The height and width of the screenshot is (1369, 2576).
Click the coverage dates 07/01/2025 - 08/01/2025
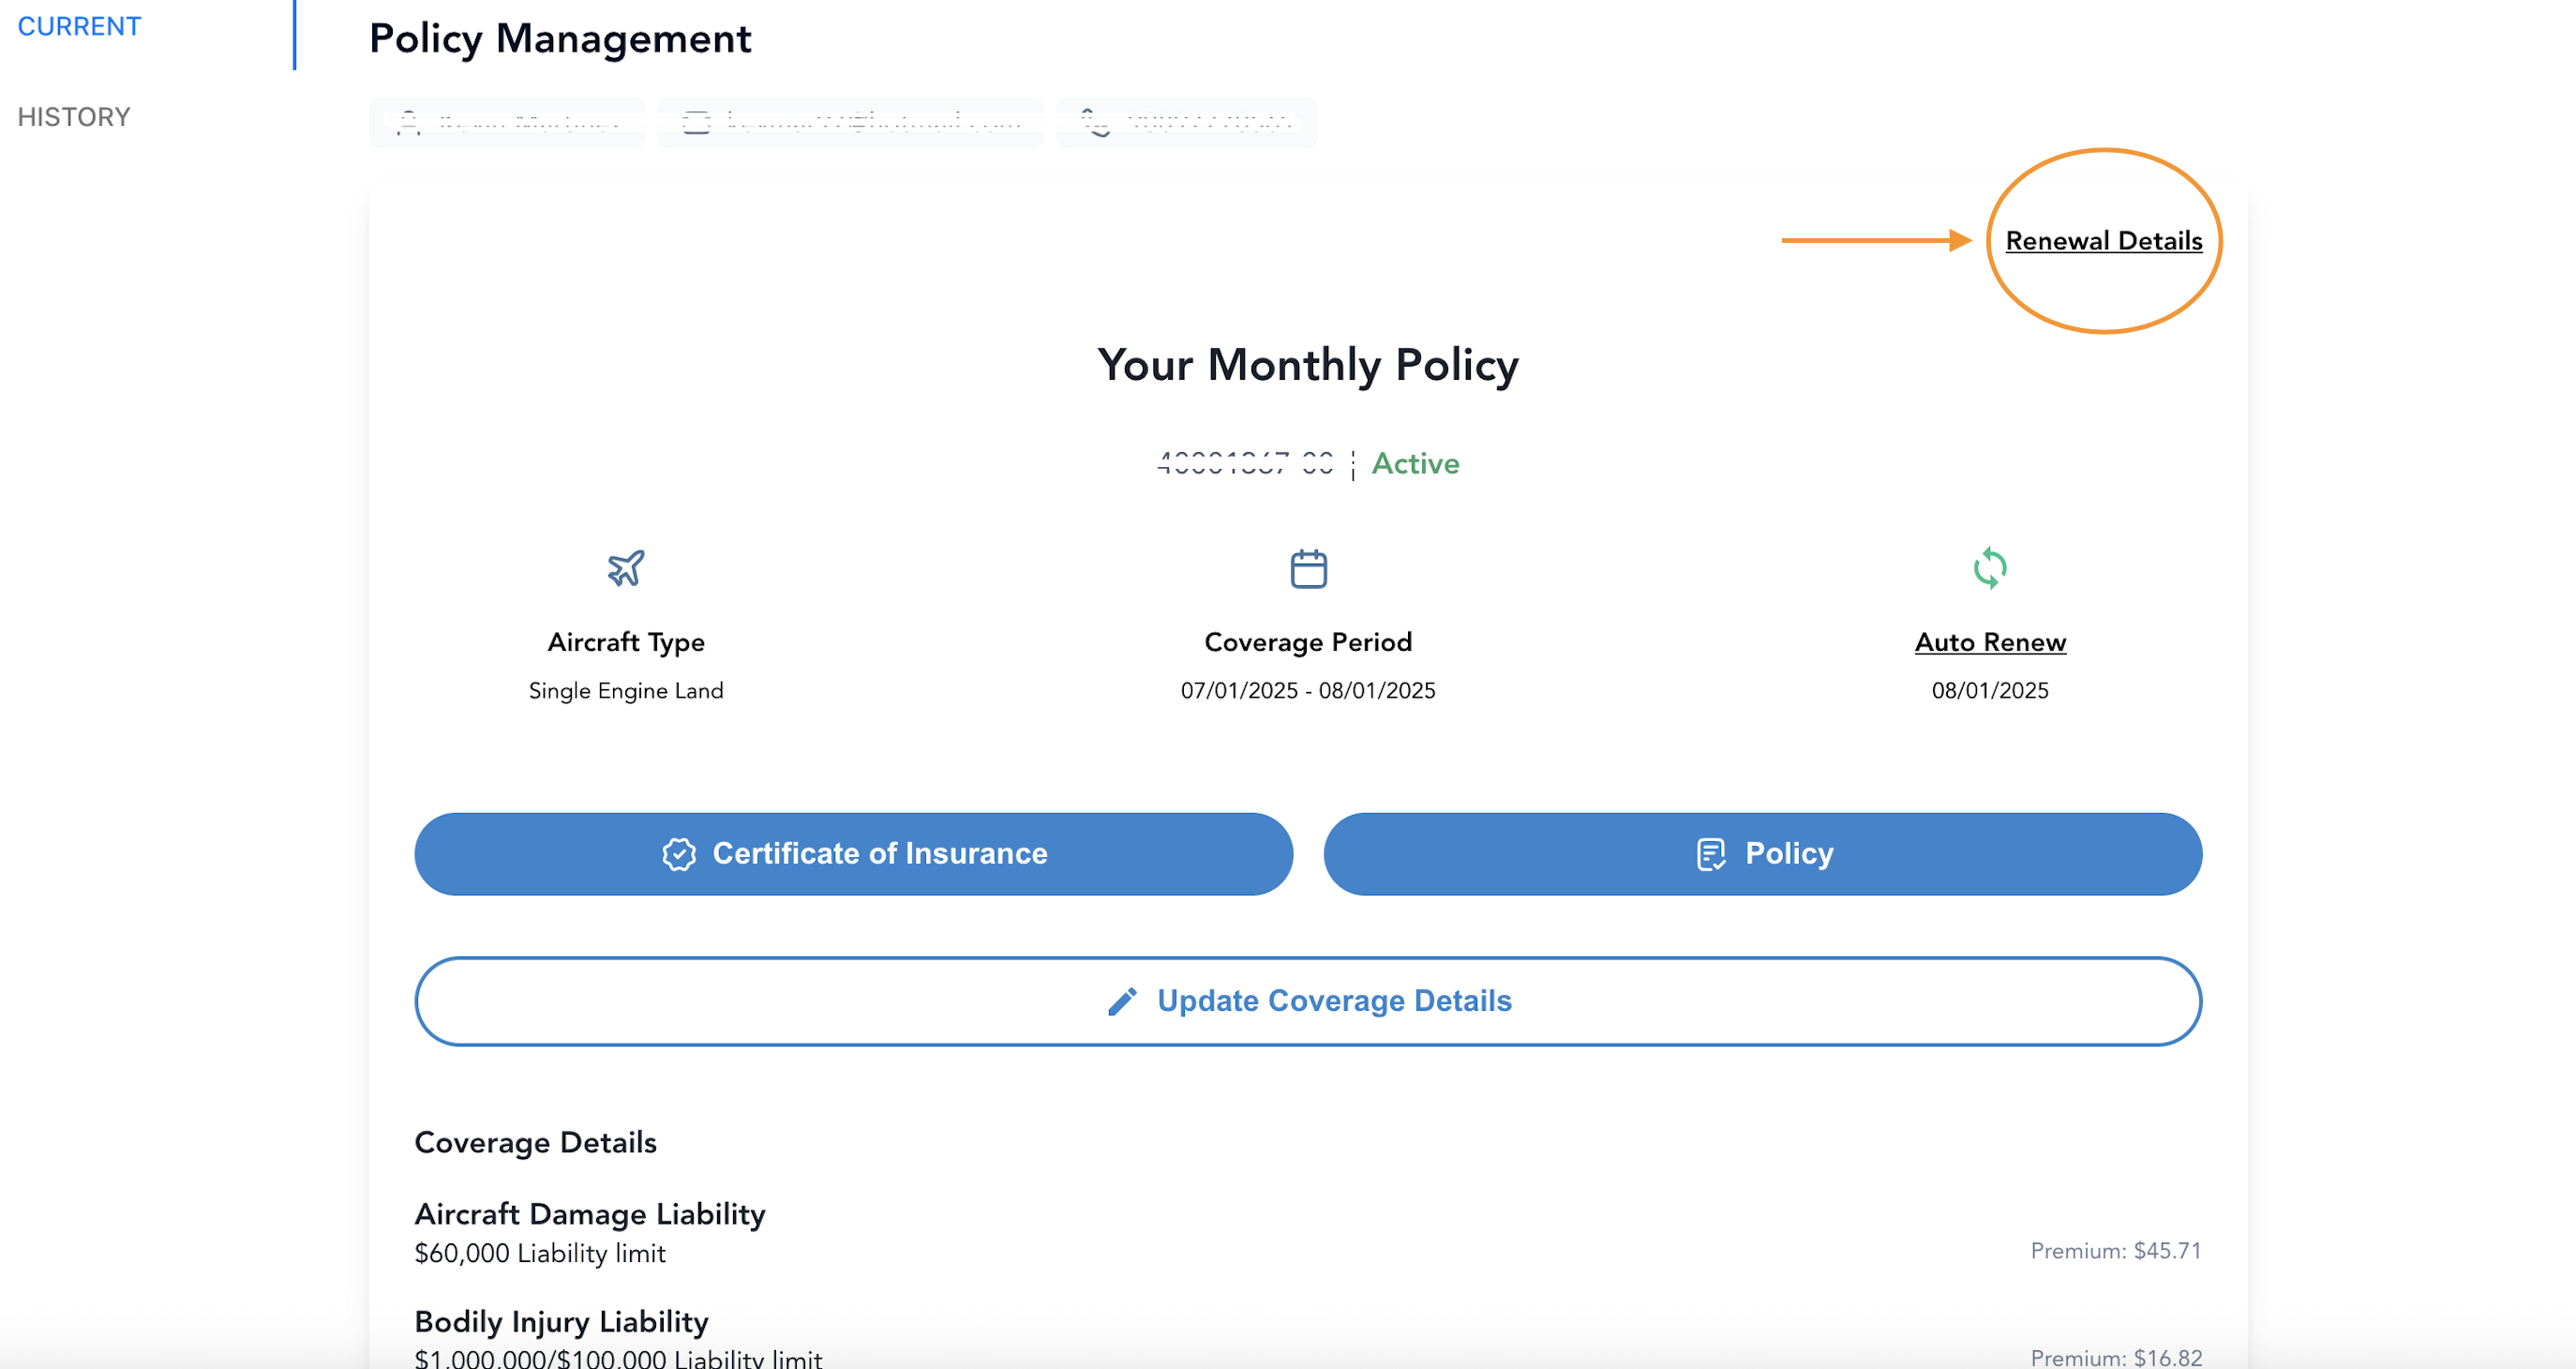pos(1308,691)
